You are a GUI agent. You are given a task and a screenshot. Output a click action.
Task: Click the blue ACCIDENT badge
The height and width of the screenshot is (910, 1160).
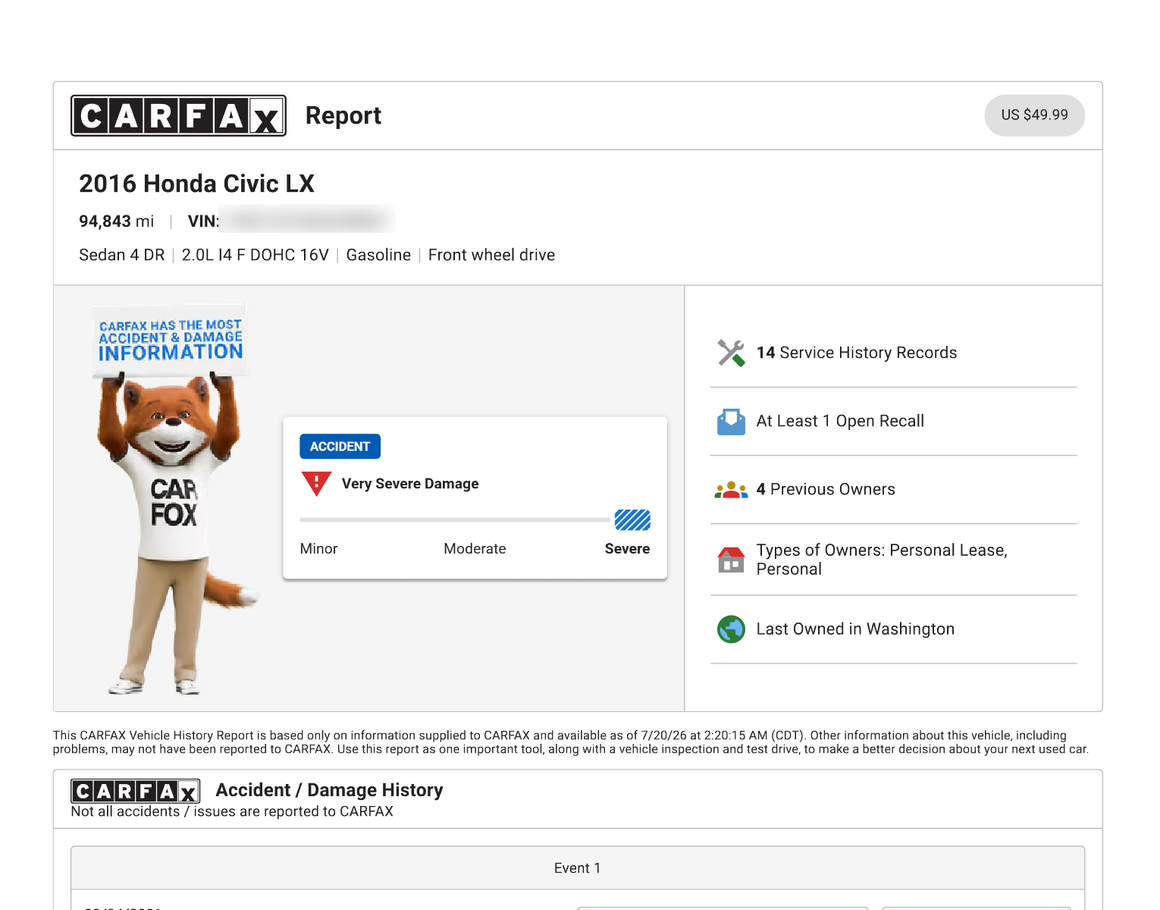340,446
